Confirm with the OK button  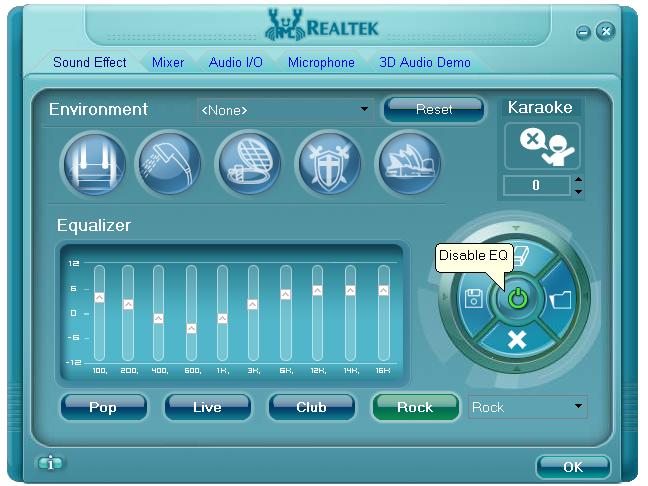(573, 467)
